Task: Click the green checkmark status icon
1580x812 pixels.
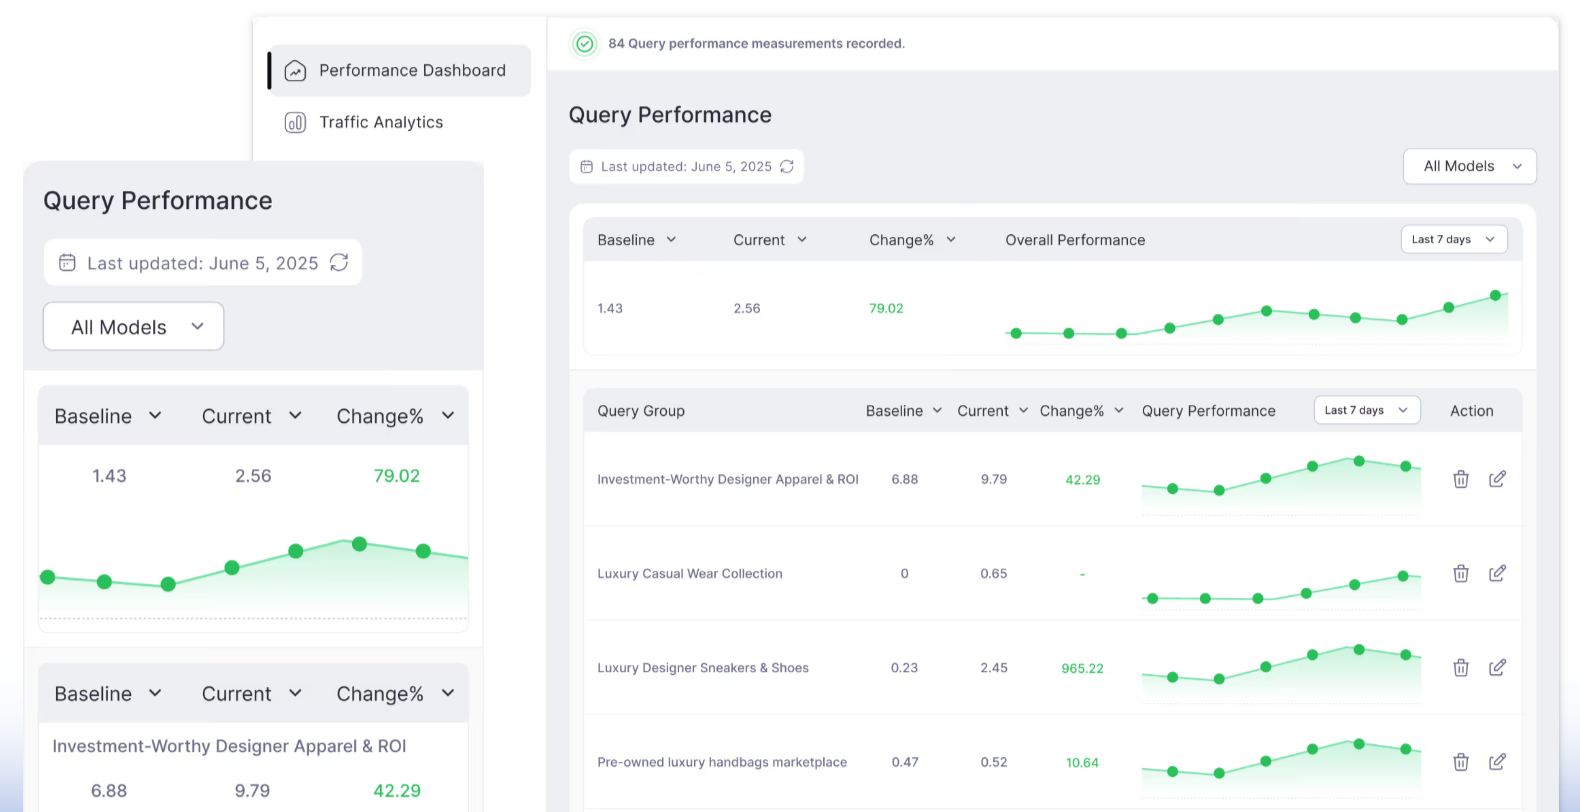Action: (585, 44)
